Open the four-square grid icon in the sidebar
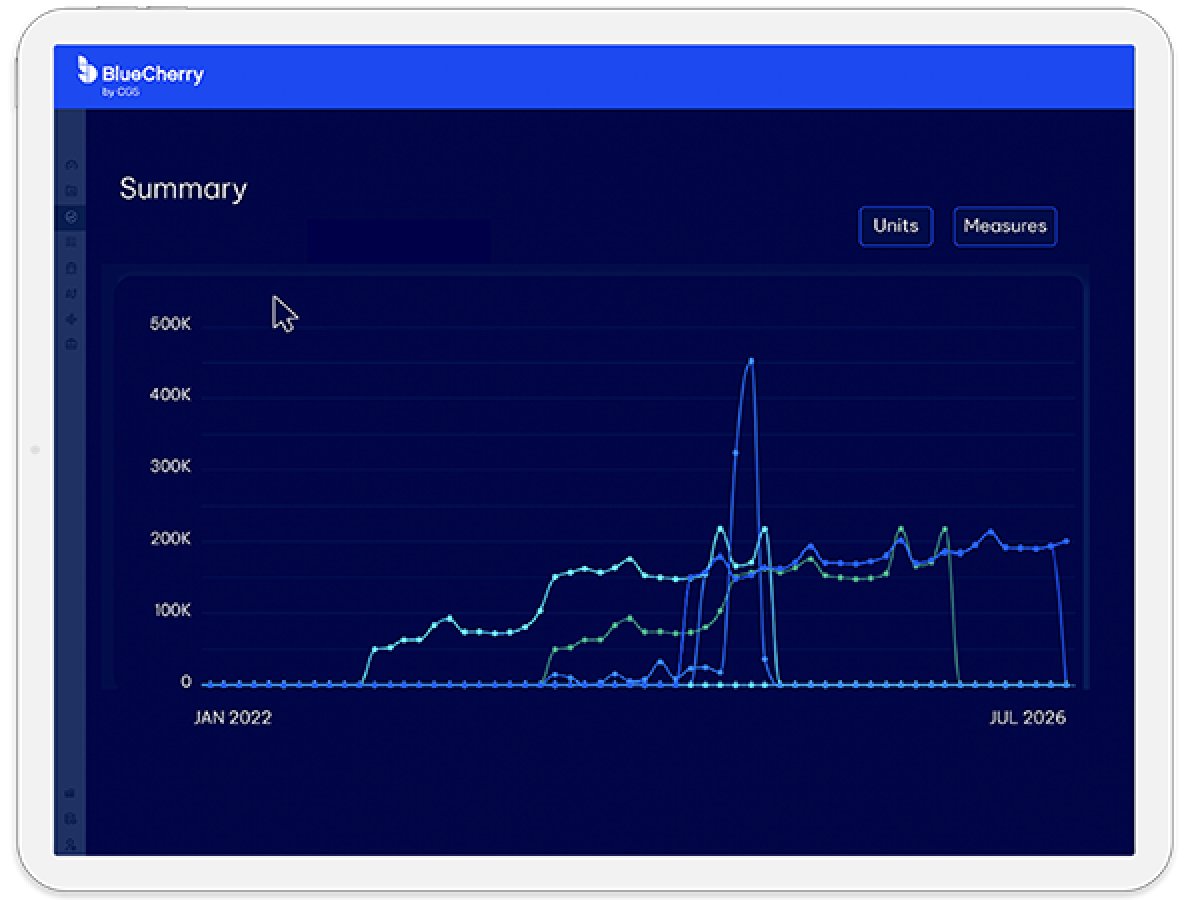Viewport: 1190px width, 900px height. (70, 242)
